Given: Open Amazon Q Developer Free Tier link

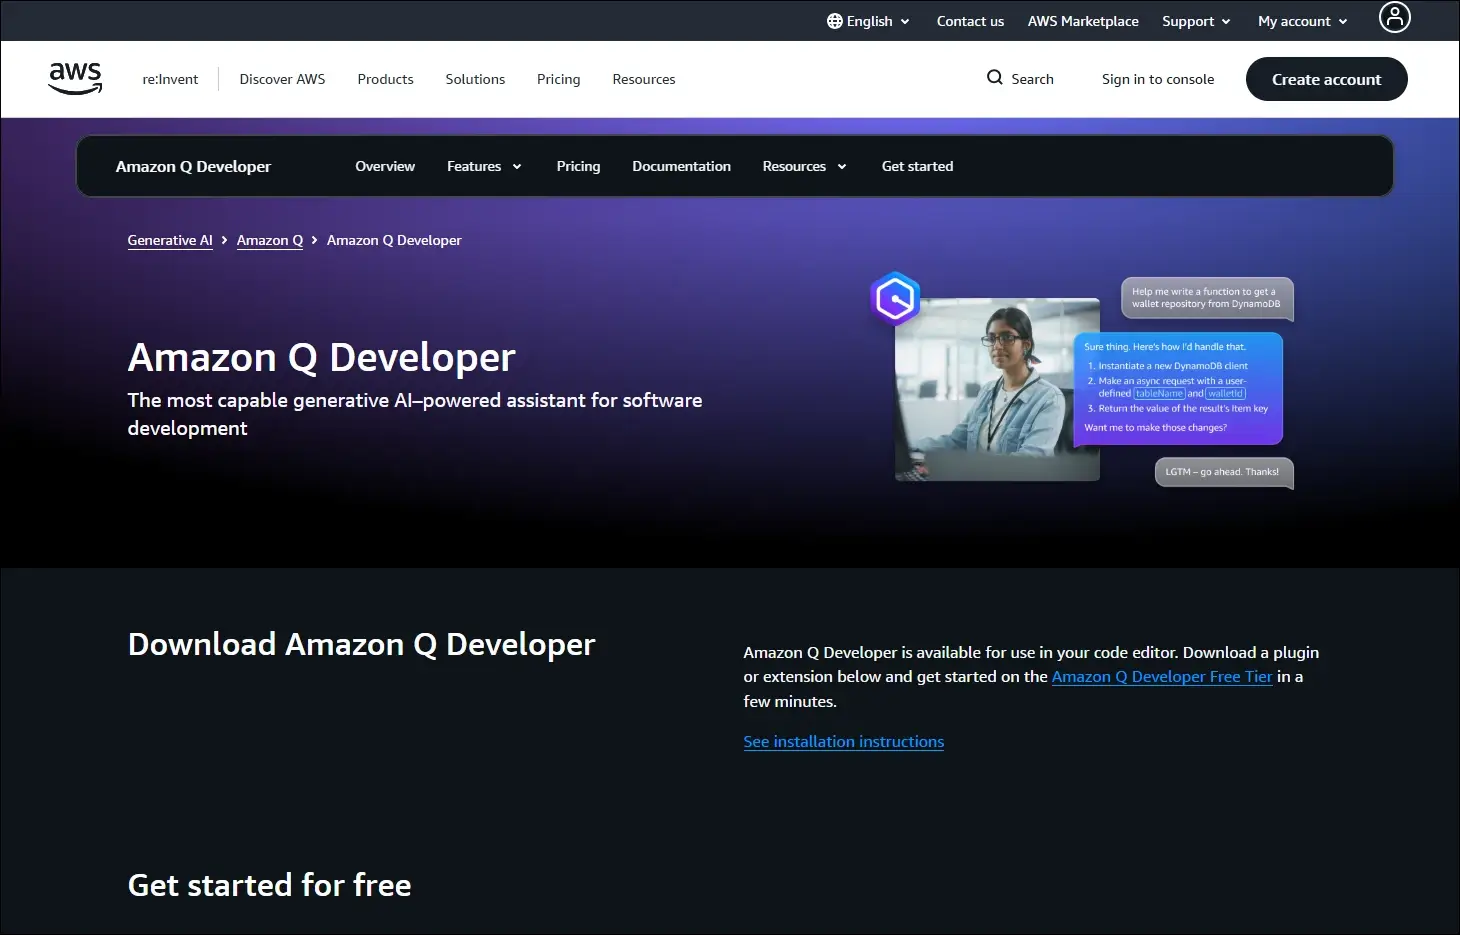Looking at the screenshot, I should tap(1162, 677).
